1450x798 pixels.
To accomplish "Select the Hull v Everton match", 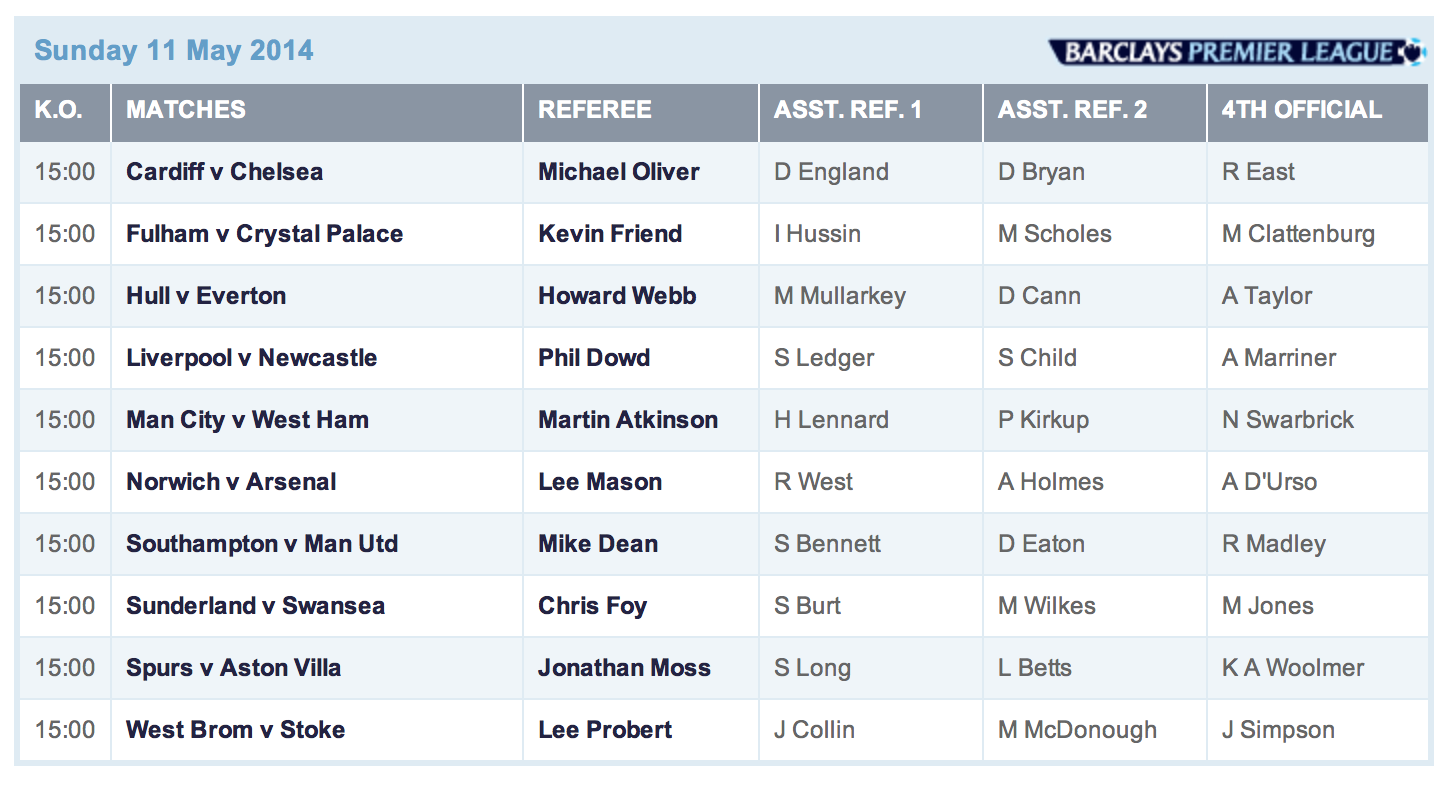I will (206, 296).
